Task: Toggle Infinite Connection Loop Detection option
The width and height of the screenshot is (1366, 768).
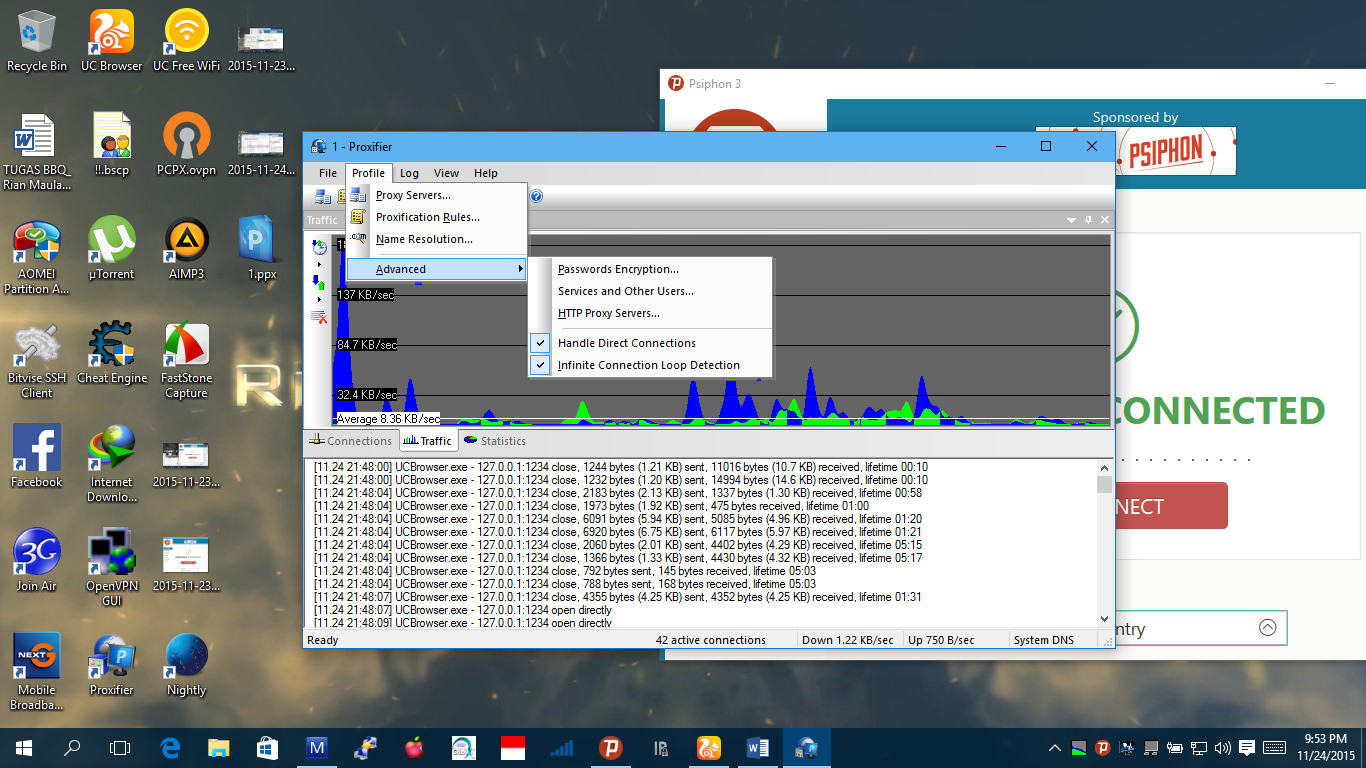Action: [x=649, y=365]
